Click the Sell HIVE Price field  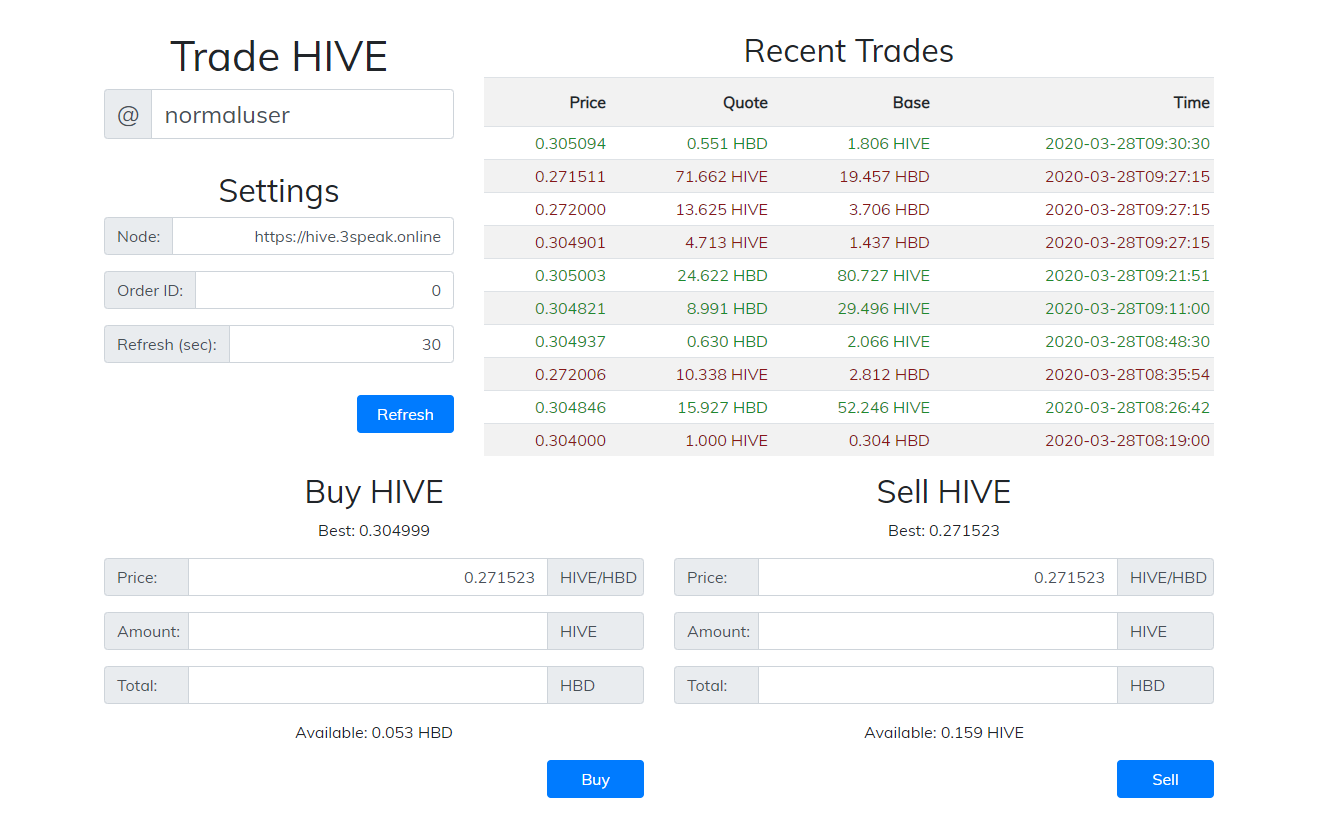click(937, 577)
